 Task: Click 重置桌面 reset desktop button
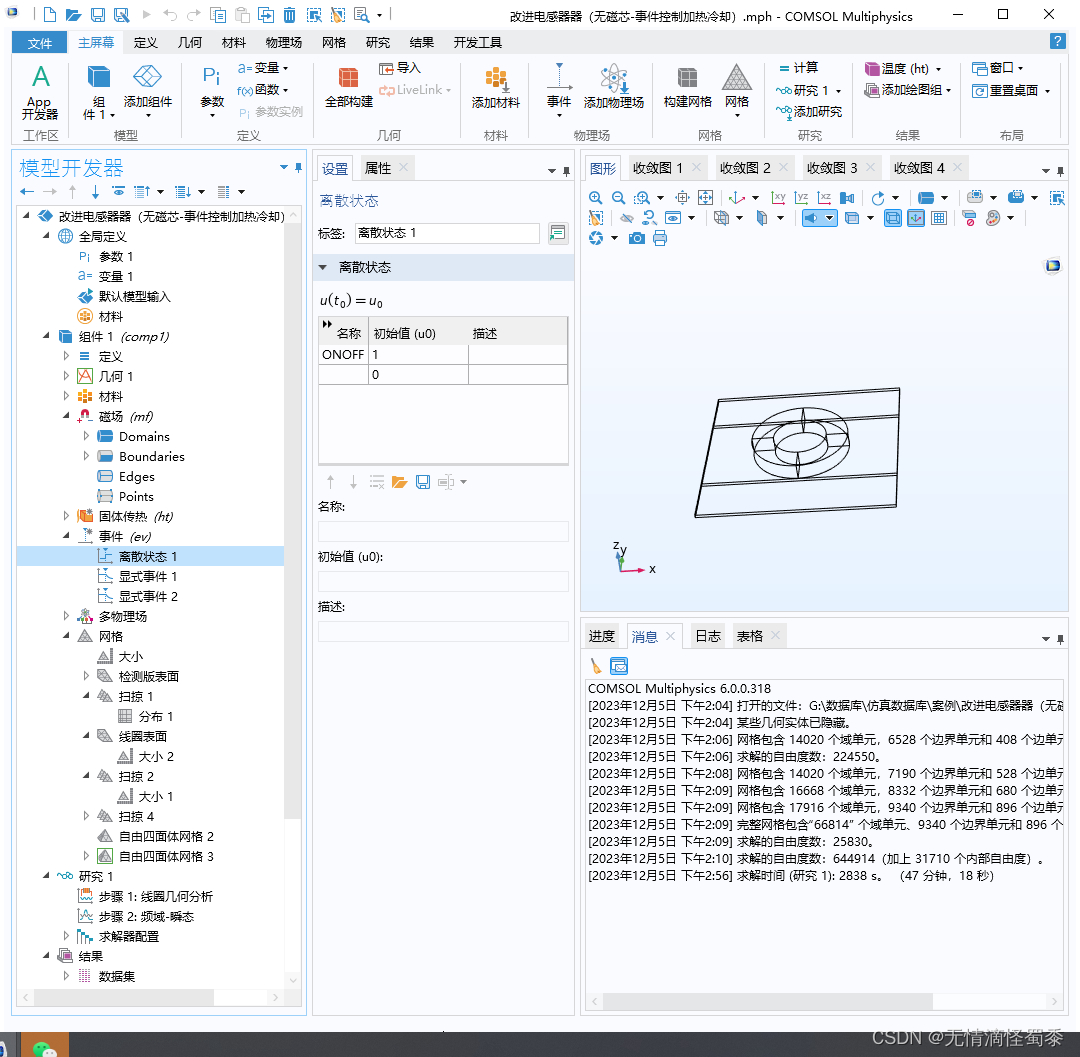point(1011,90)
